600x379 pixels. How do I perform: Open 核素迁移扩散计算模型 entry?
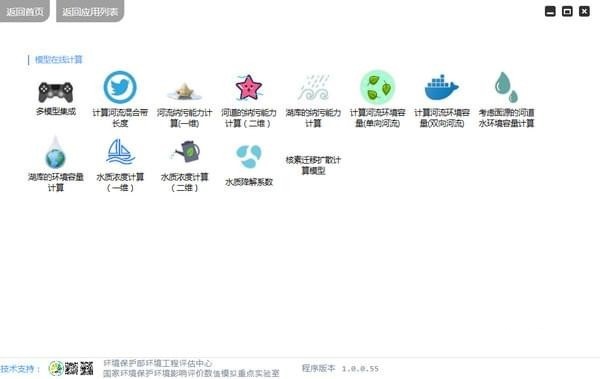pos(313,165)
